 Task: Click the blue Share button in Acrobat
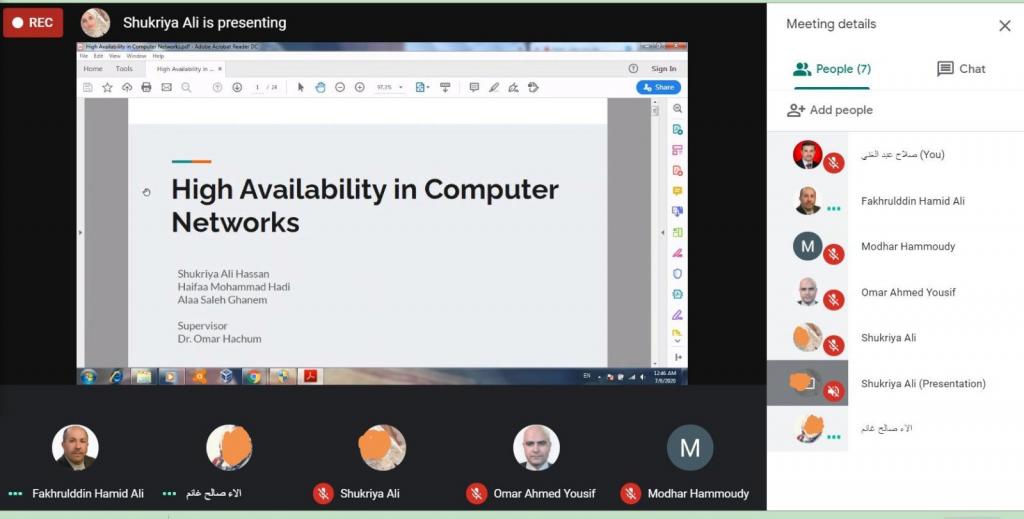658,88
